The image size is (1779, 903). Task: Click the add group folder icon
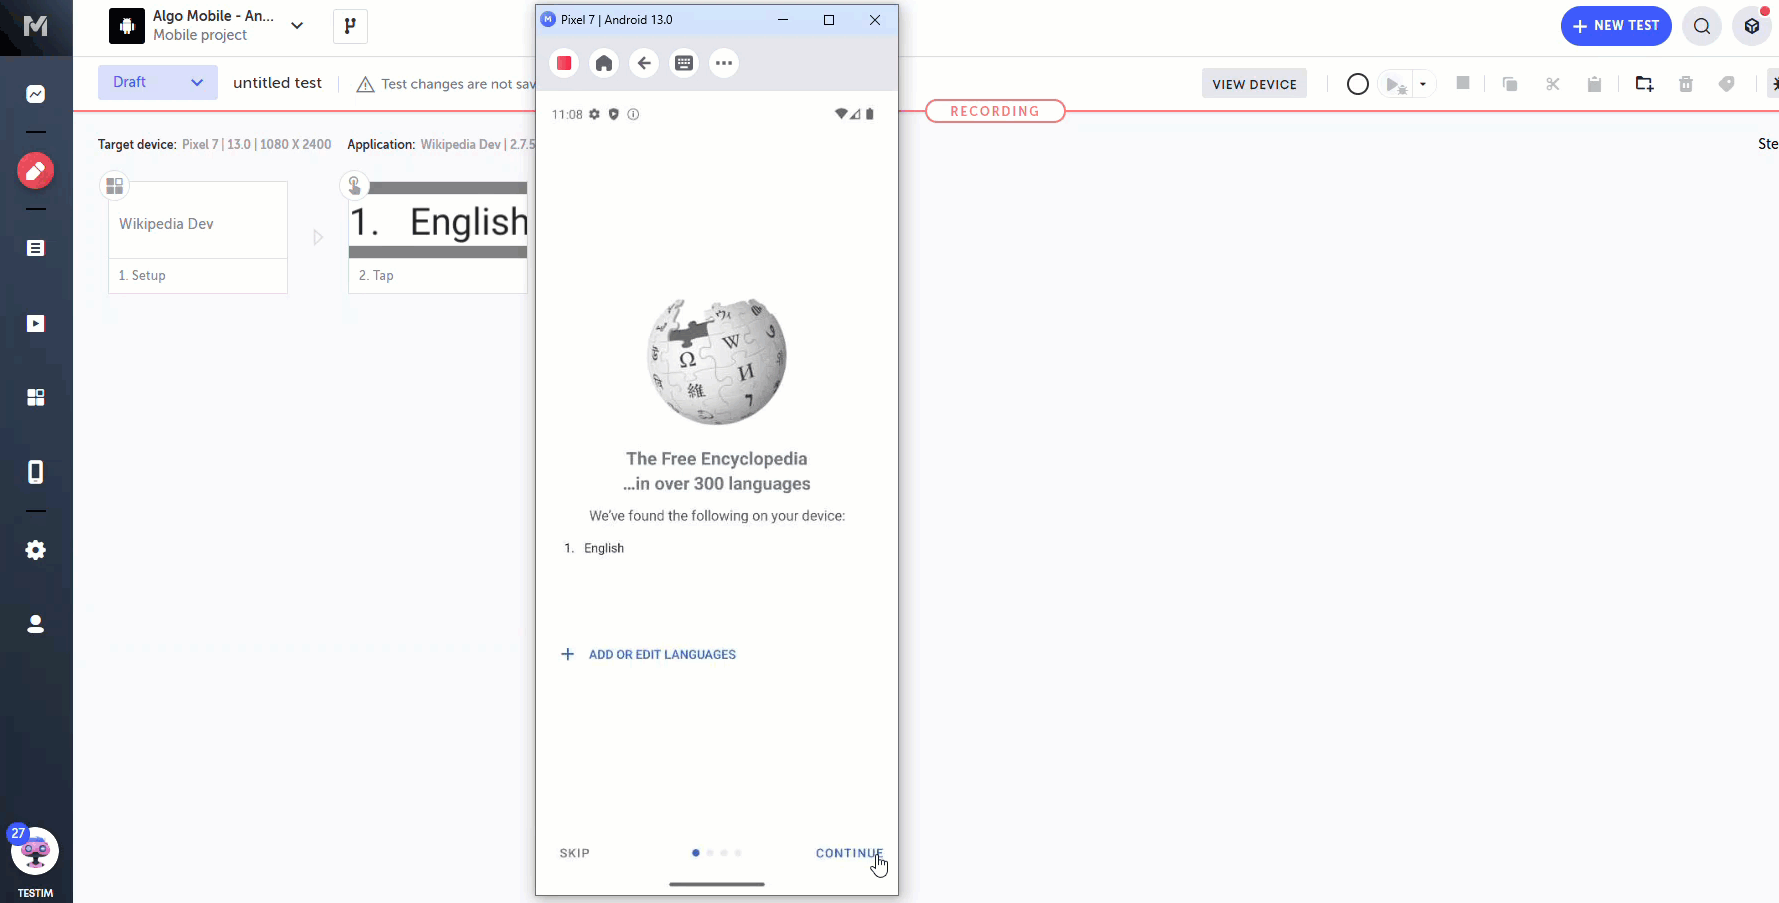click(1644, 84)
